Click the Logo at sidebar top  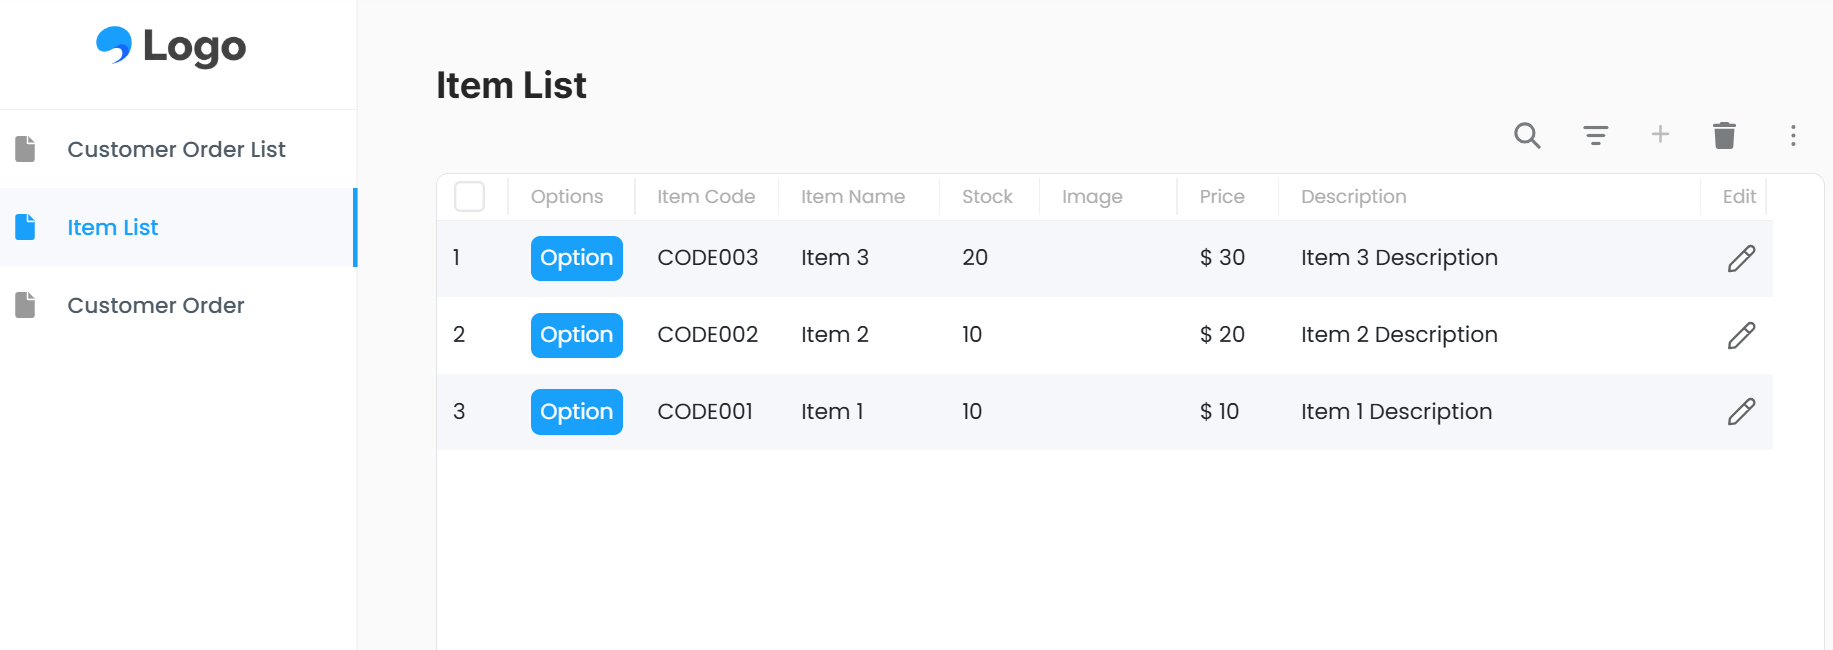(171, 46)
